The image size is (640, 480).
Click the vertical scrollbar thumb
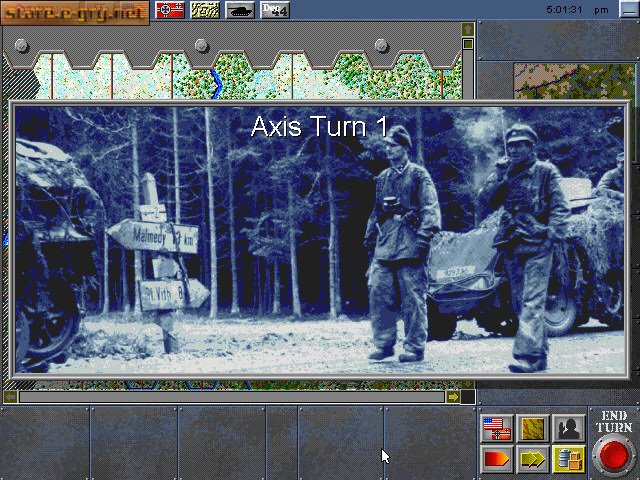(468, 44)
